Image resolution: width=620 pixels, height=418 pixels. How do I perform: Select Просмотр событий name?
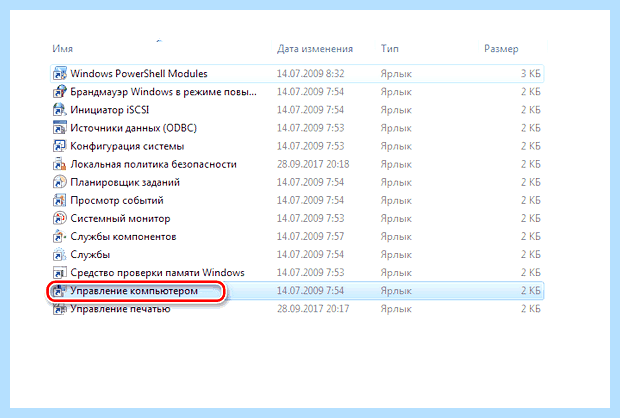(x=117, y=200)
